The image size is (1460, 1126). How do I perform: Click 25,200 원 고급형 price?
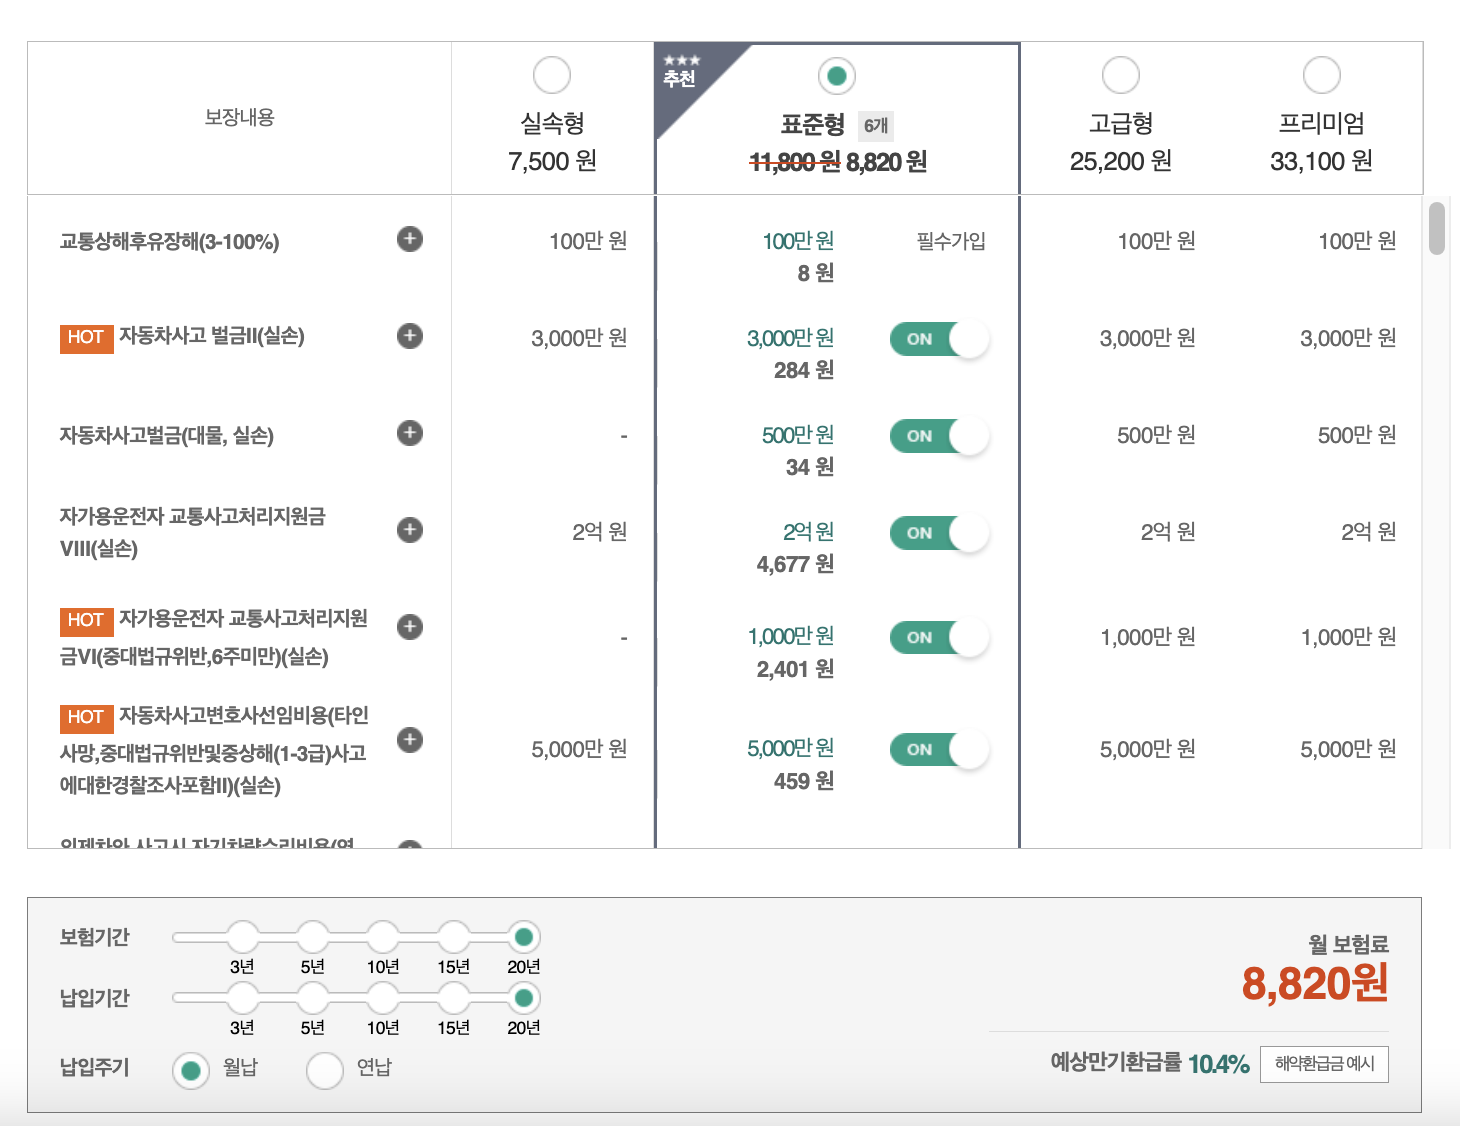(1121, 161)
